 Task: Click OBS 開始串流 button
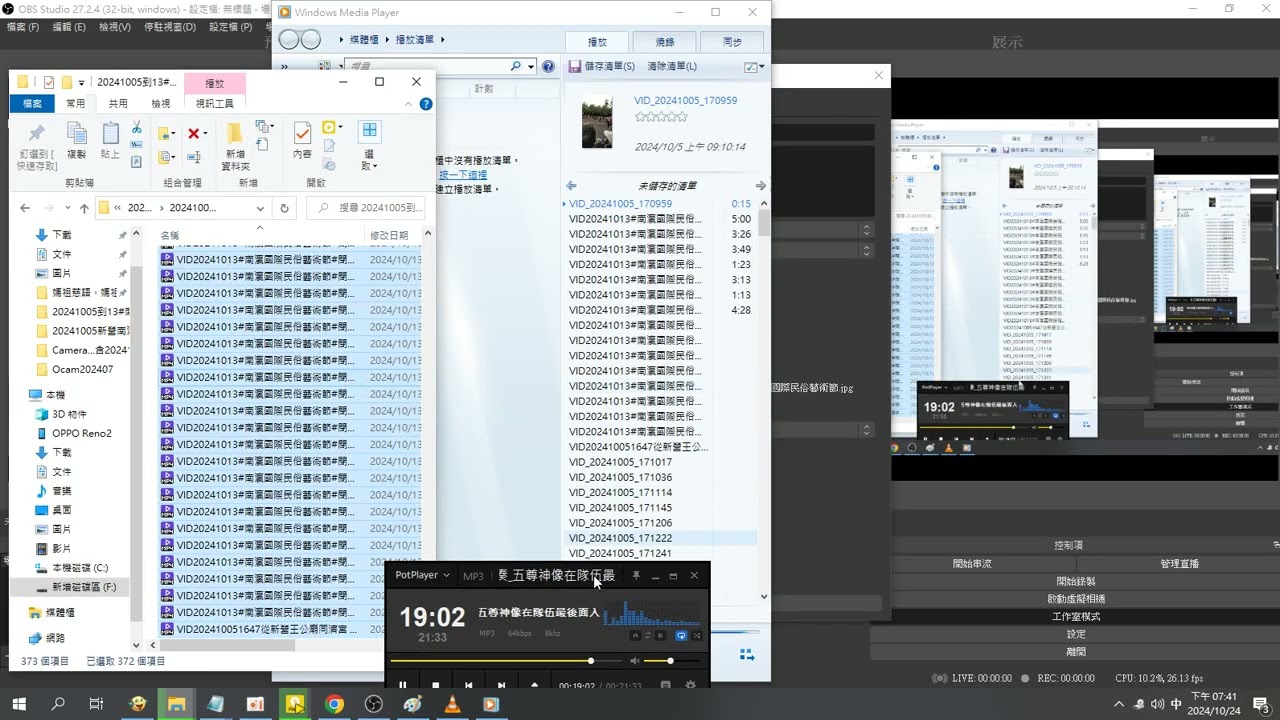tap(972, 563)
